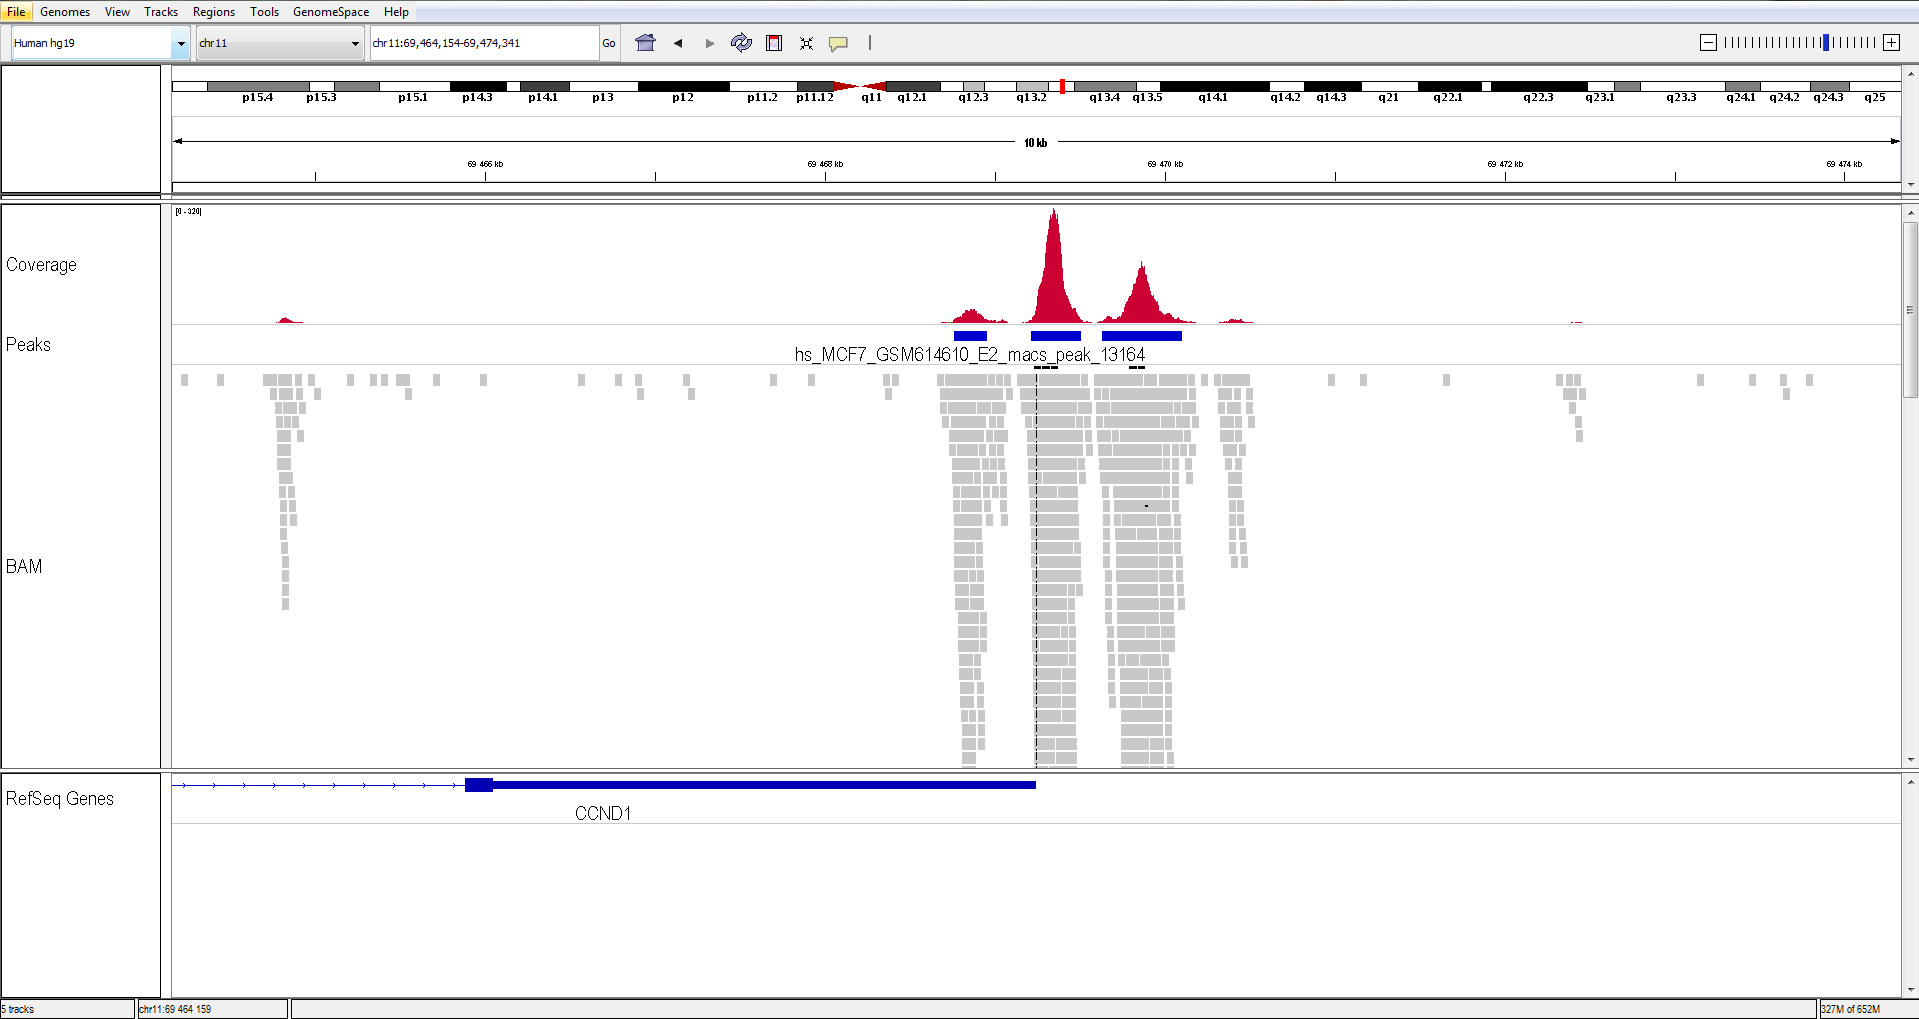
Task: Zoom in with the plus button
Action: (x=1891, y=42)
